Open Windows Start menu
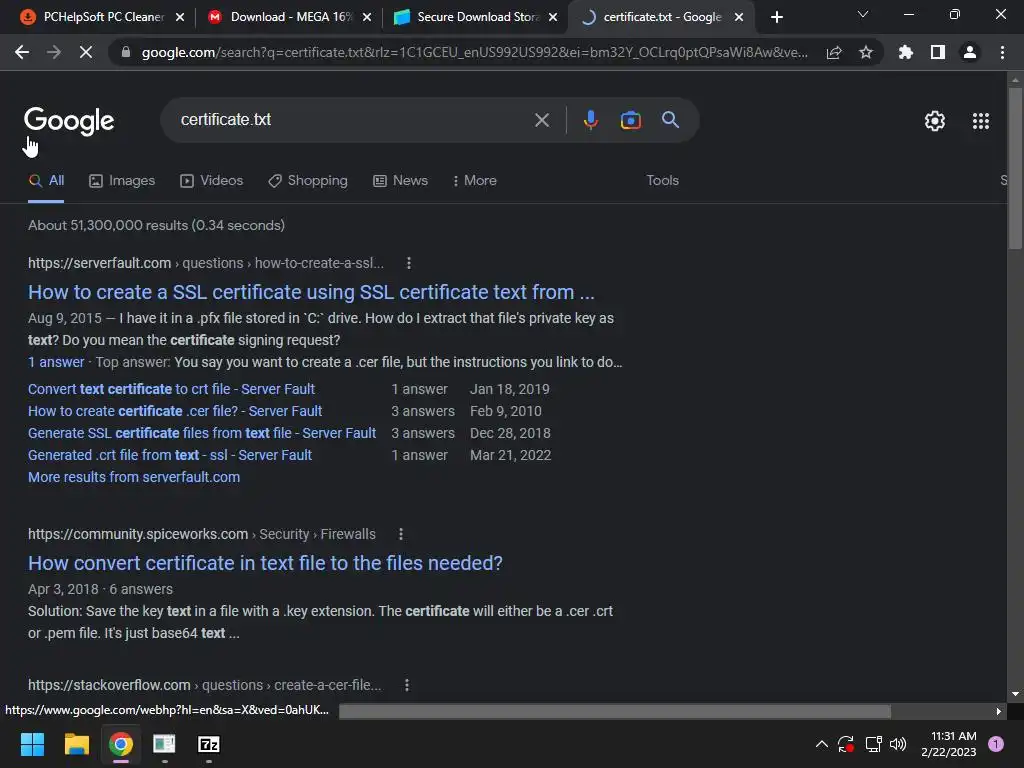 [x=32, y=744]
